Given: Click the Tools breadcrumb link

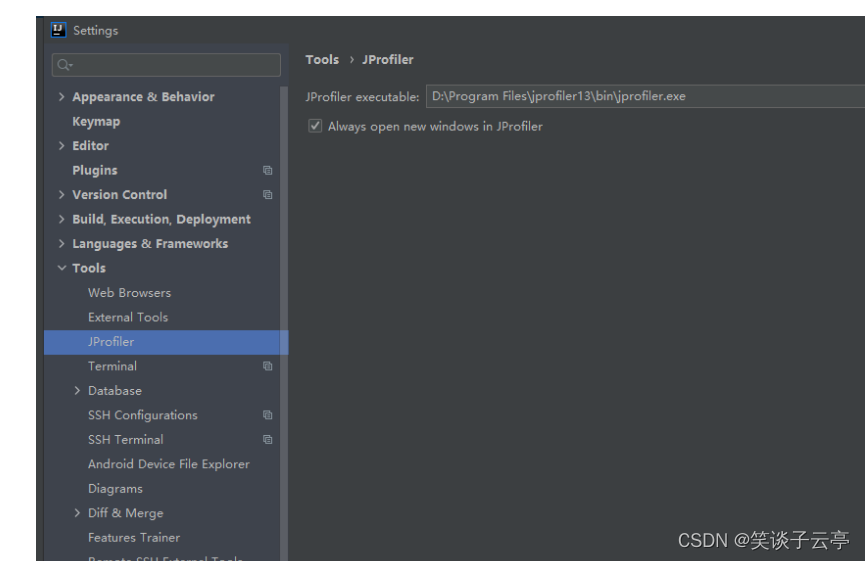Looking at the screenshot, I should [x=322, y=60].
